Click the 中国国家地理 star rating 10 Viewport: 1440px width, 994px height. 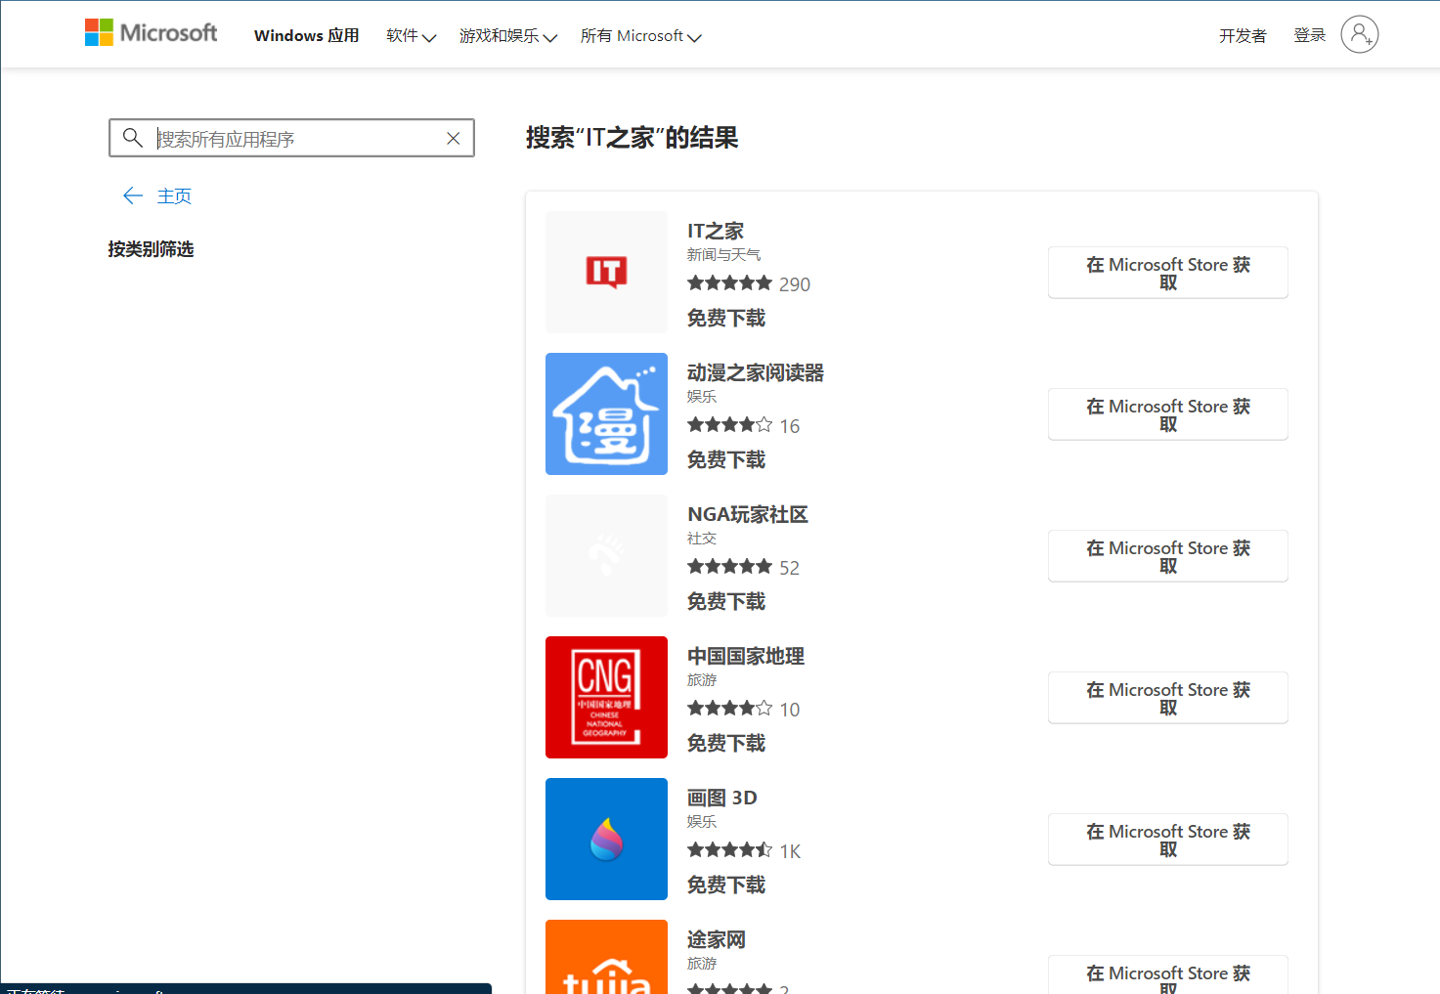(743, 709)
